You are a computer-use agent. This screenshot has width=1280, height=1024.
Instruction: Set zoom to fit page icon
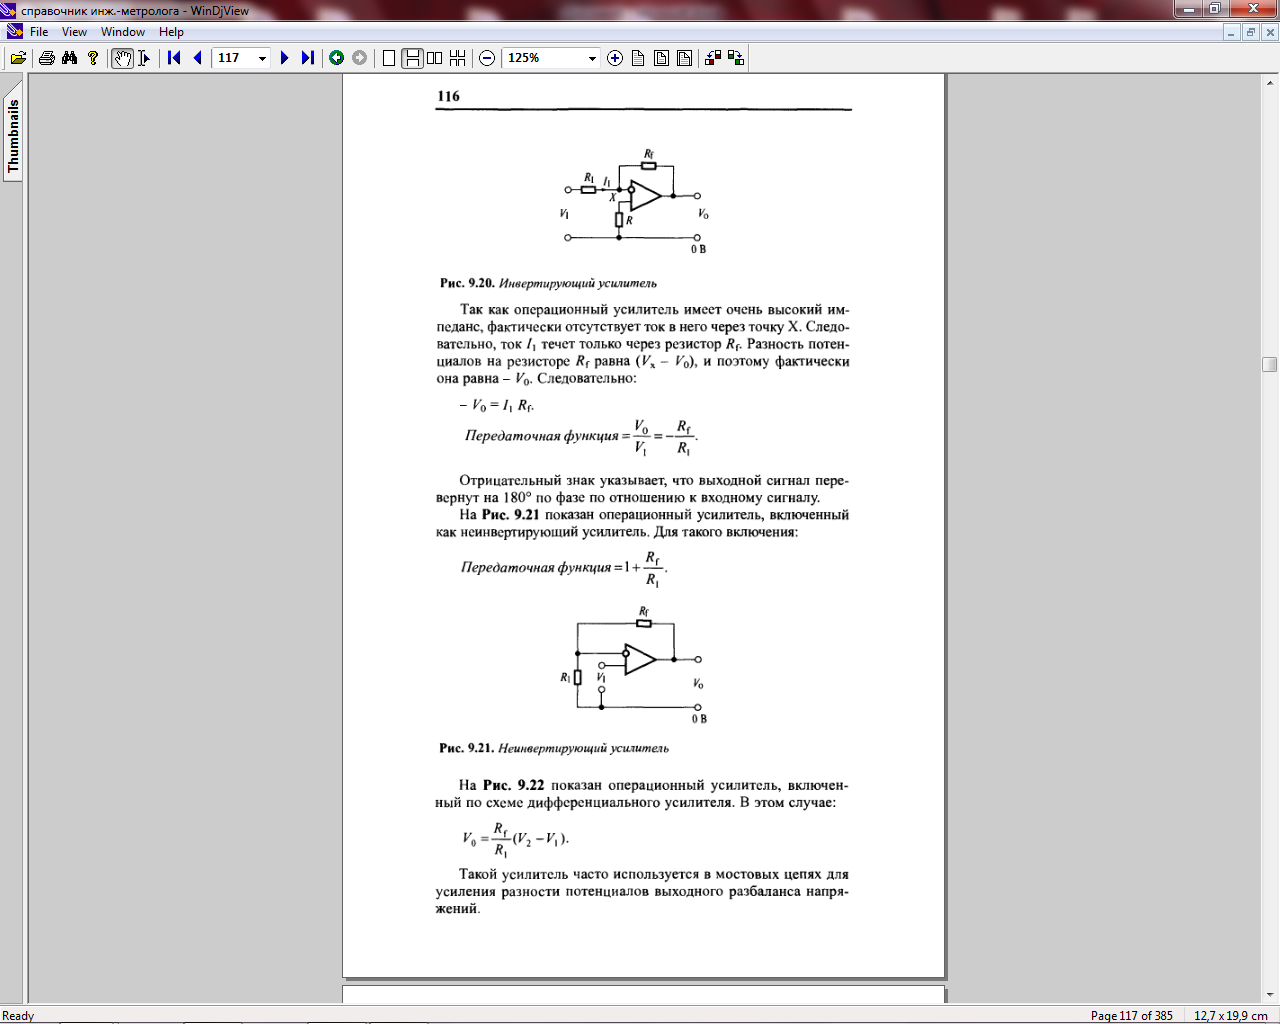pyautogui.click(x=684, y=58)
